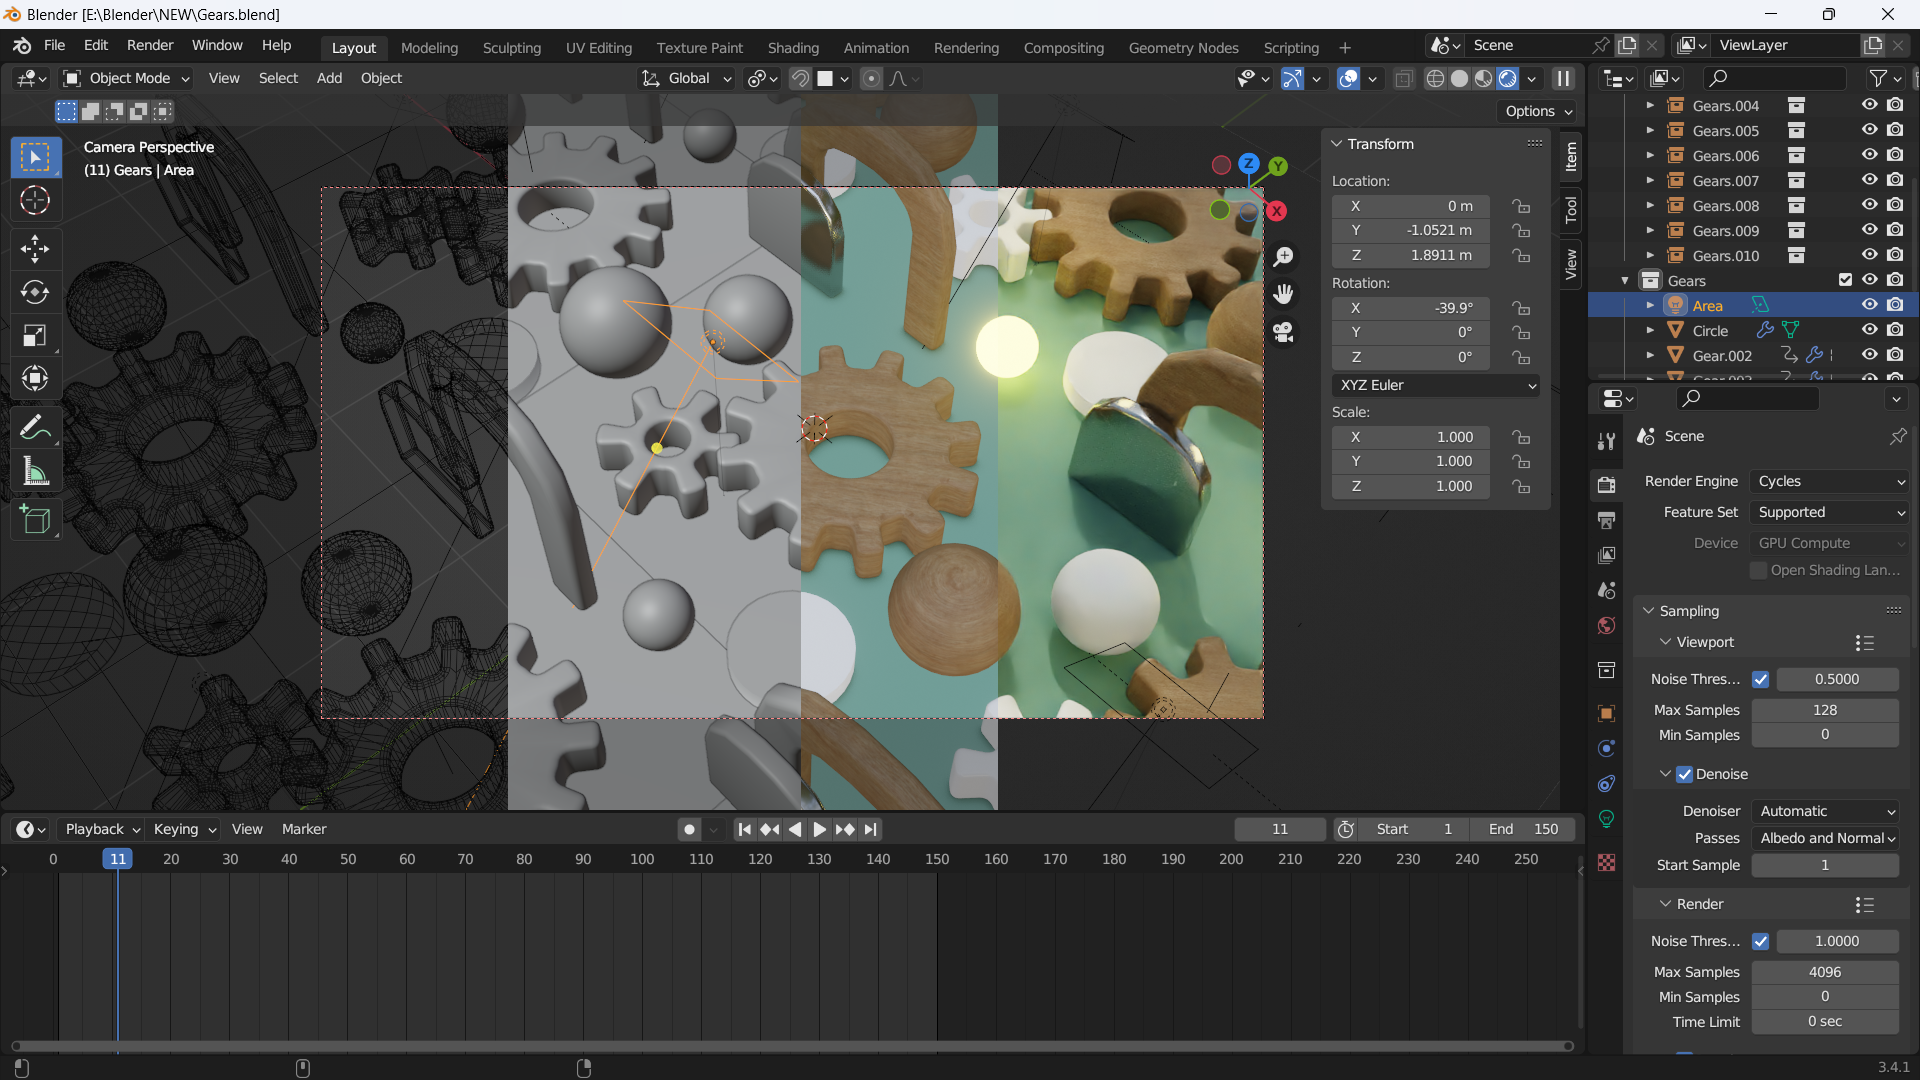Switch to solid viewport shading
Viewport: 1920px width, 1080px height.
click(1459, 78)
